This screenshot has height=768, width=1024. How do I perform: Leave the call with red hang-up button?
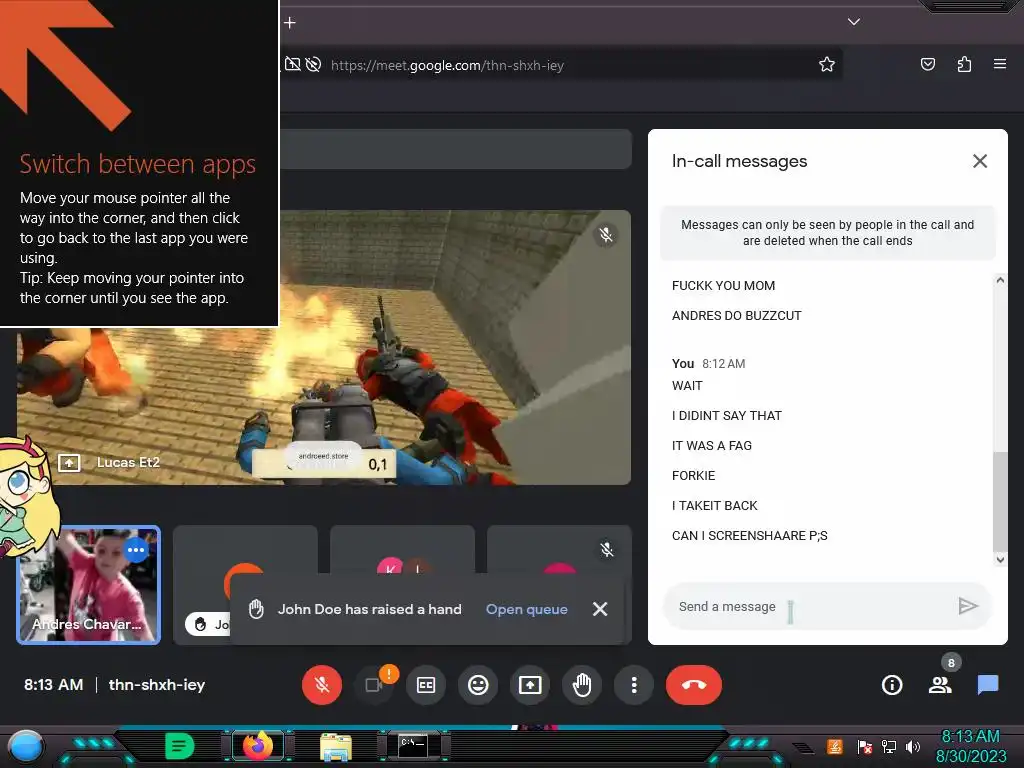694,685
